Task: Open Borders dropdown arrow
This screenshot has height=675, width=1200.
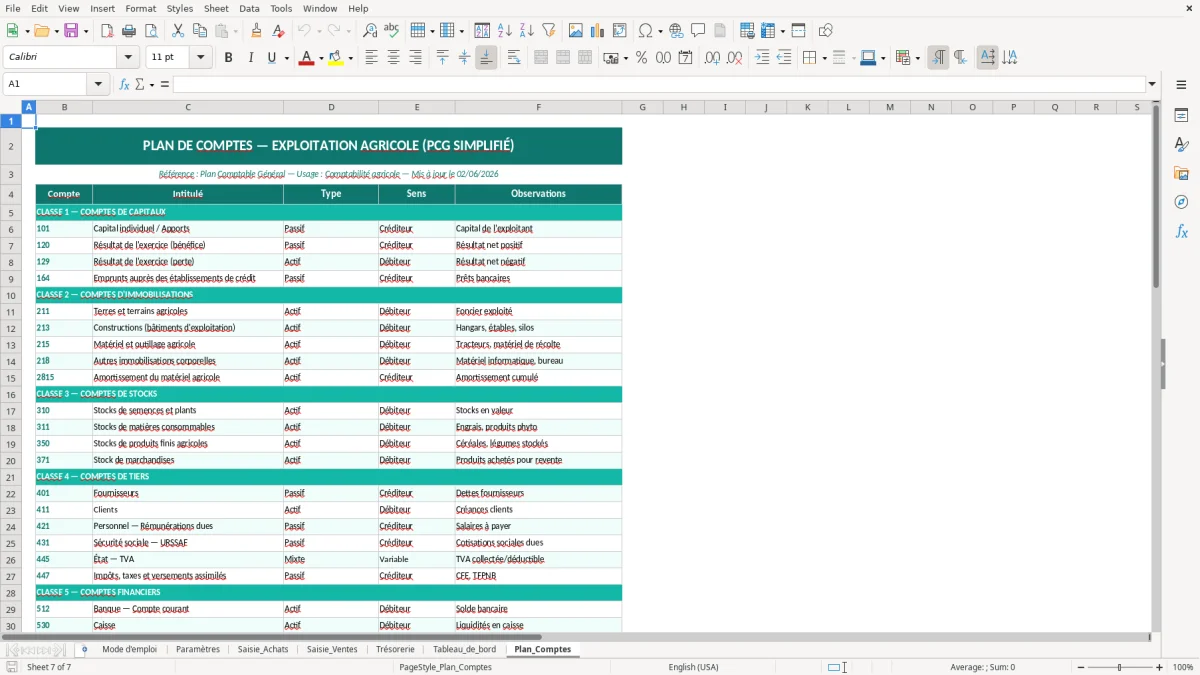Action: tap(824, 58)
